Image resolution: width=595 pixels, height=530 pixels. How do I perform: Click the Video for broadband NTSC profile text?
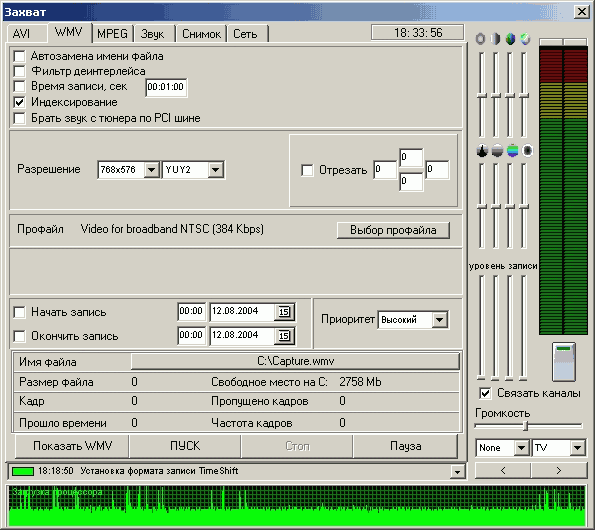click(x=172, y=229)
